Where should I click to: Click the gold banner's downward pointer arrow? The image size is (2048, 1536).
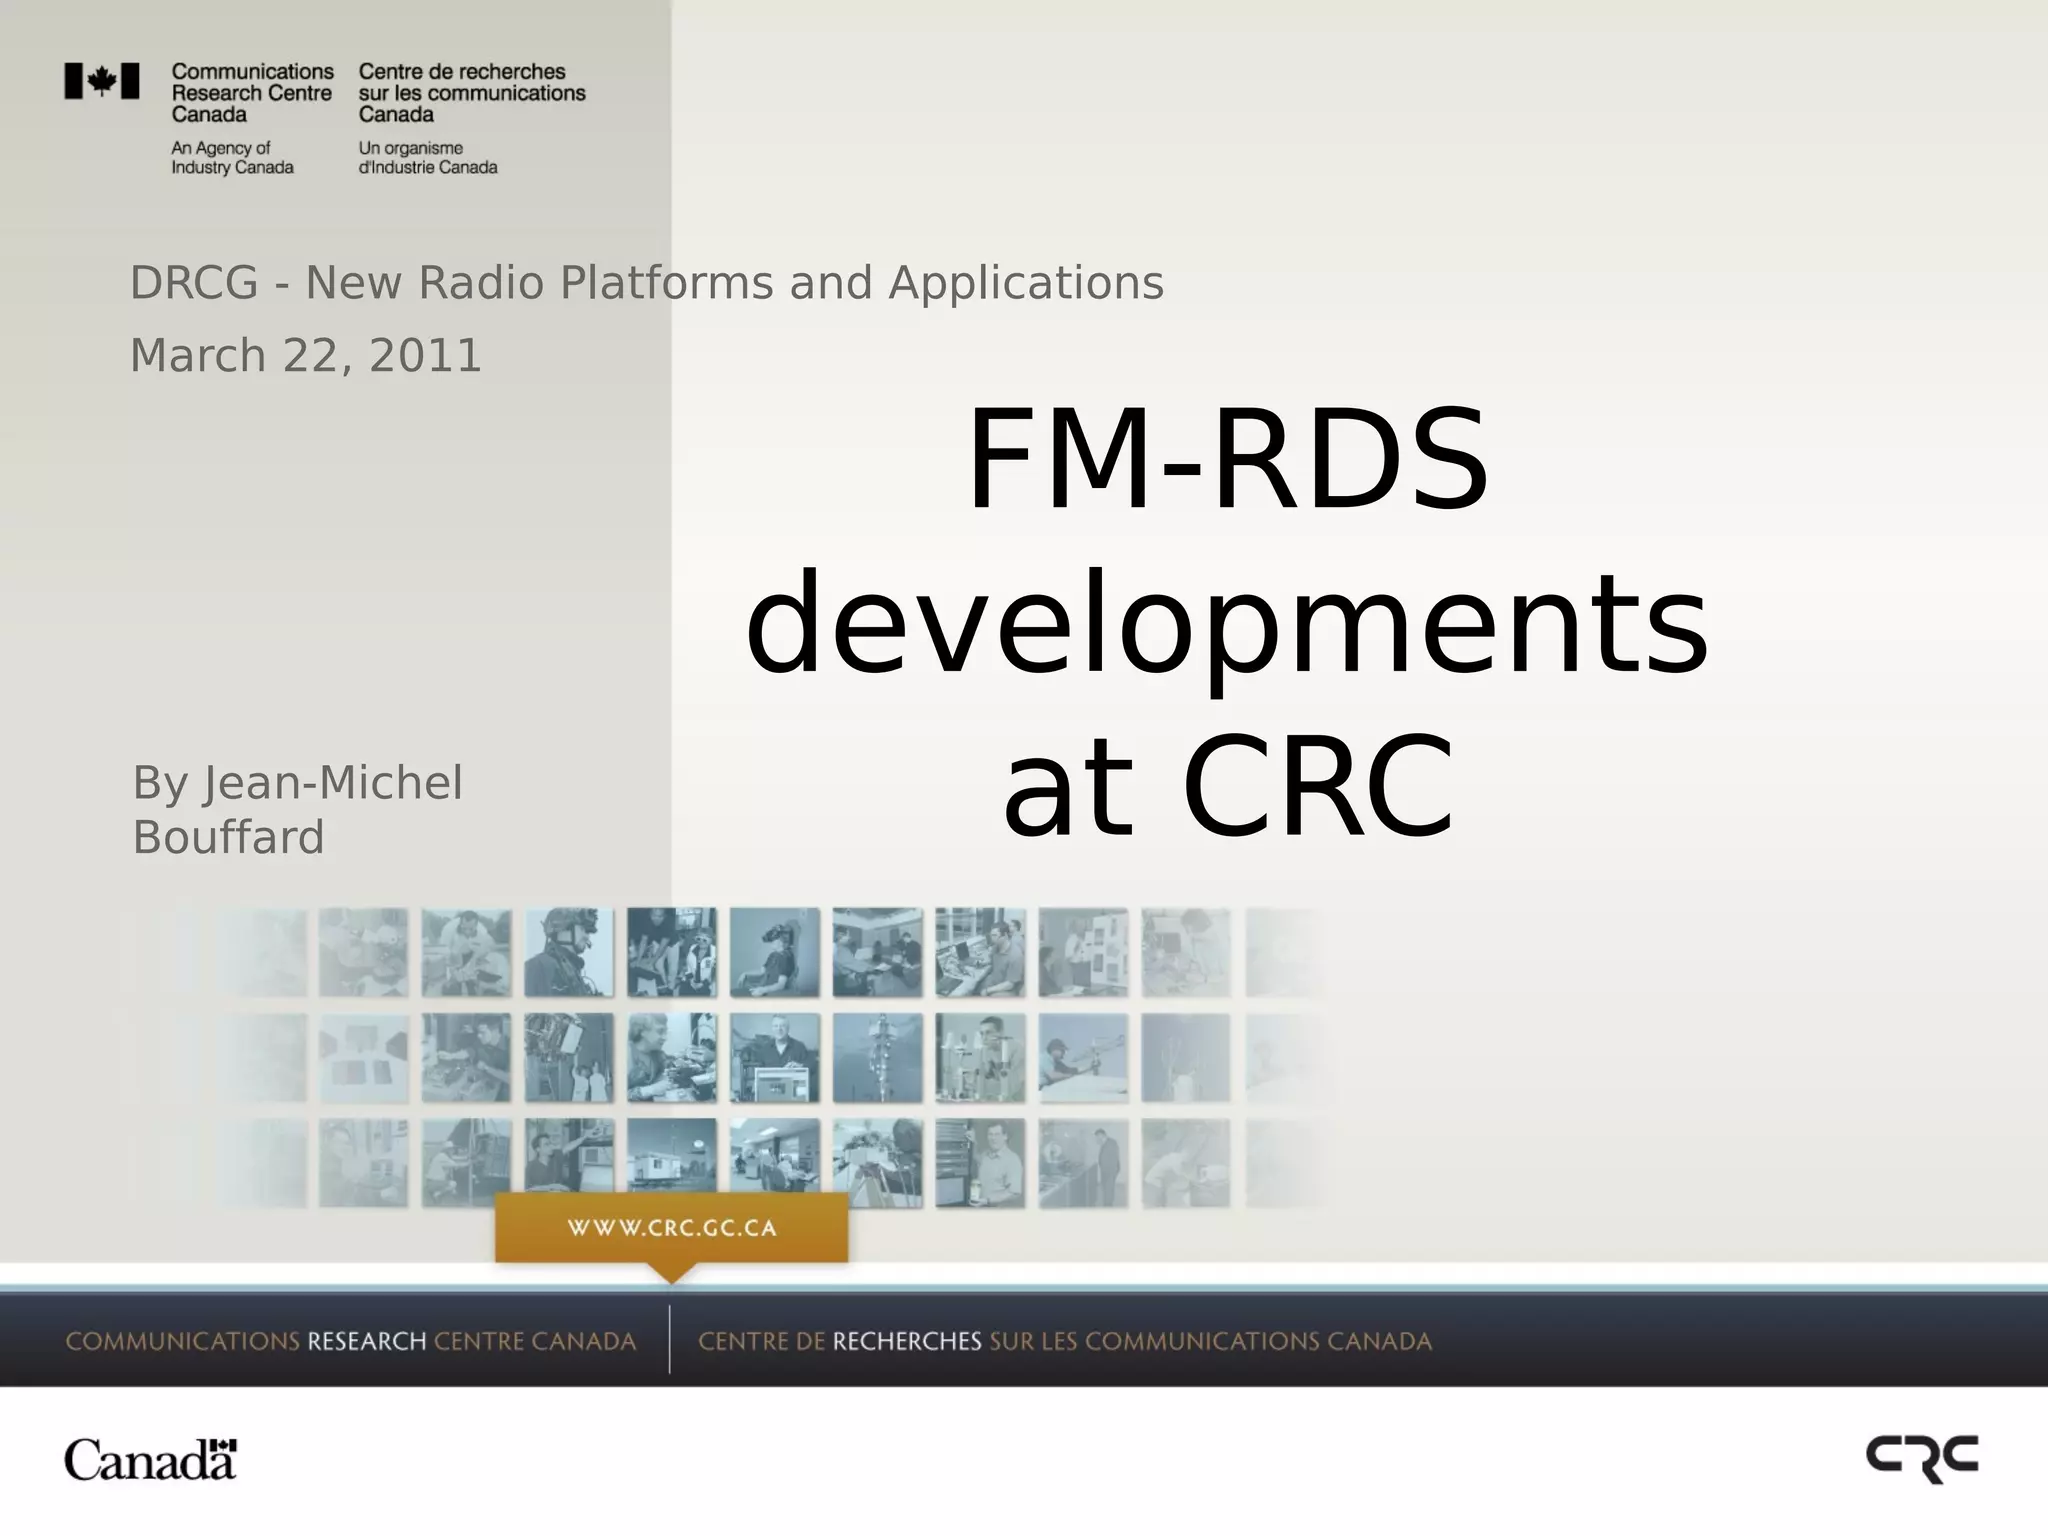coord(671,1273)
